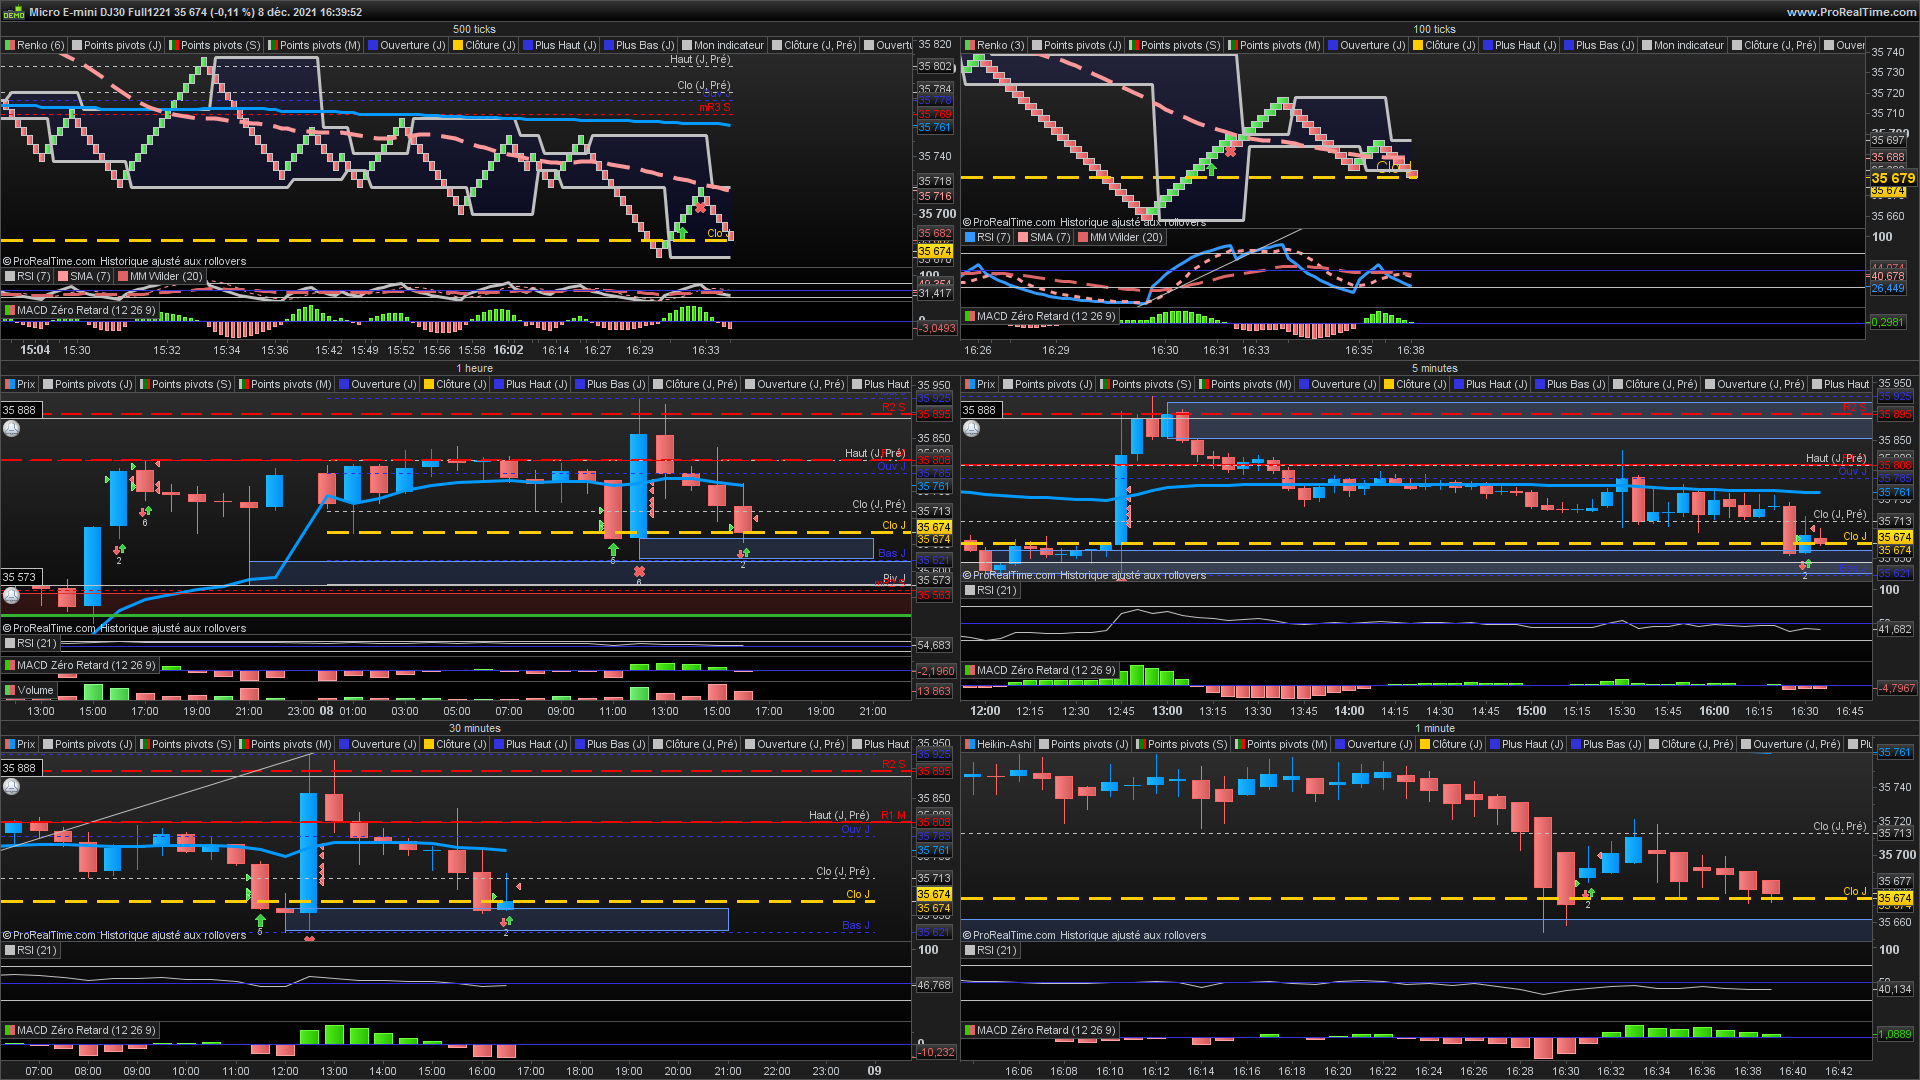Select the 1 heure chart title tab
1920x1080 pixels.
(x=475, y=368)
